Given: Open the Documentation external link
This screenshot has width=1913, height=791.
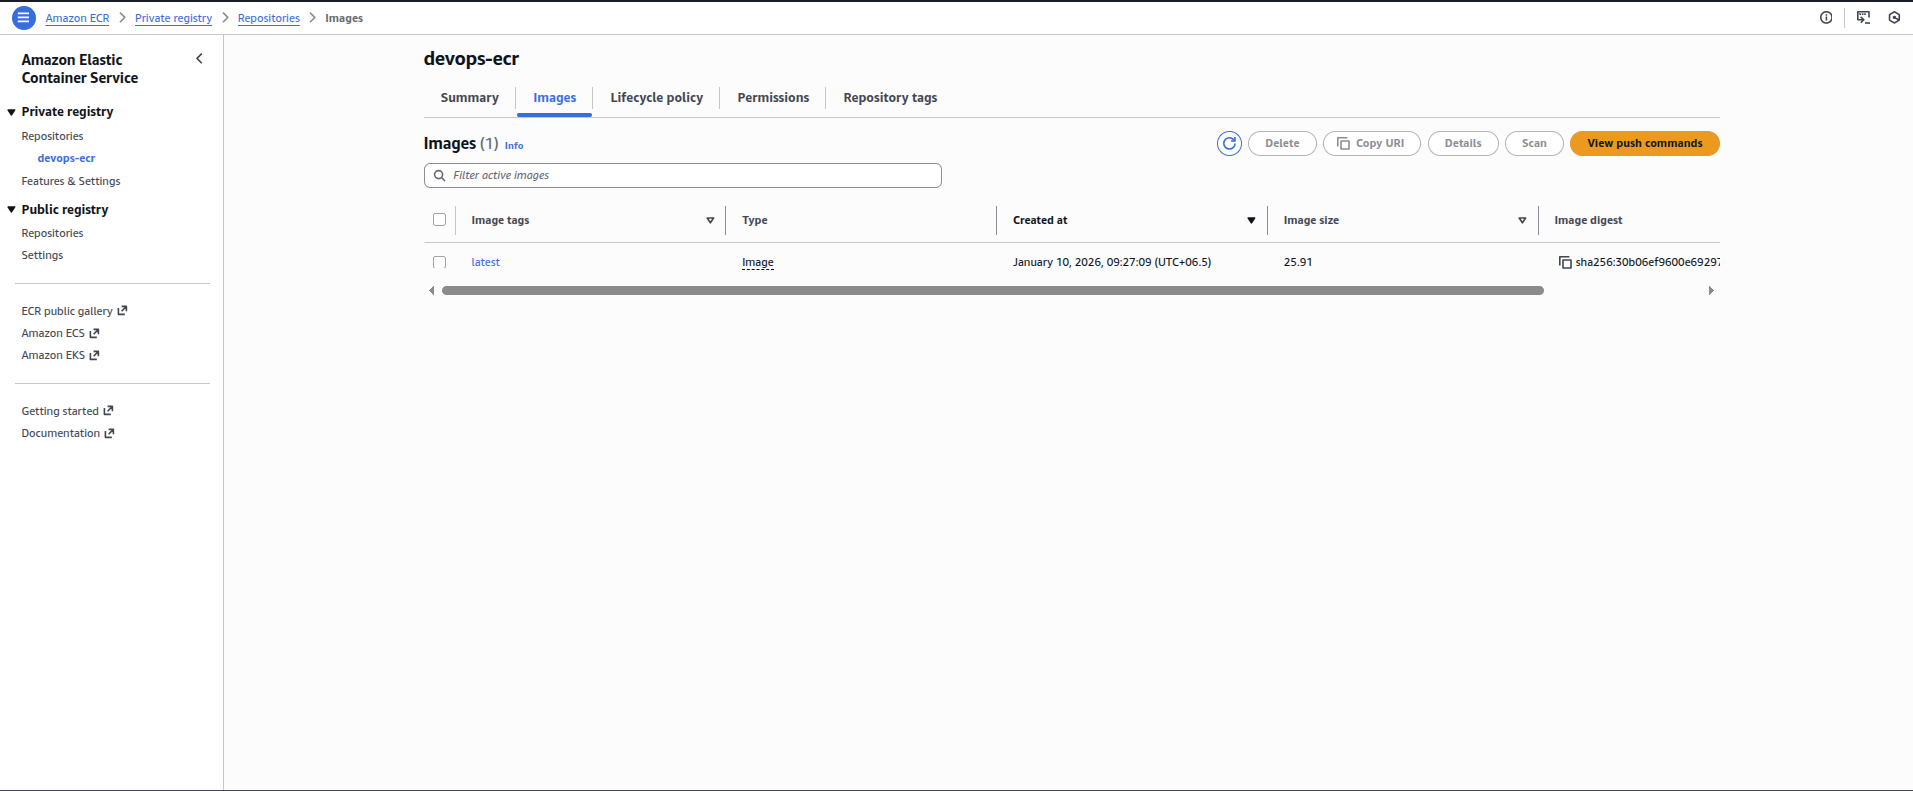Looking at the screenshot, I should tap(68, 433).
